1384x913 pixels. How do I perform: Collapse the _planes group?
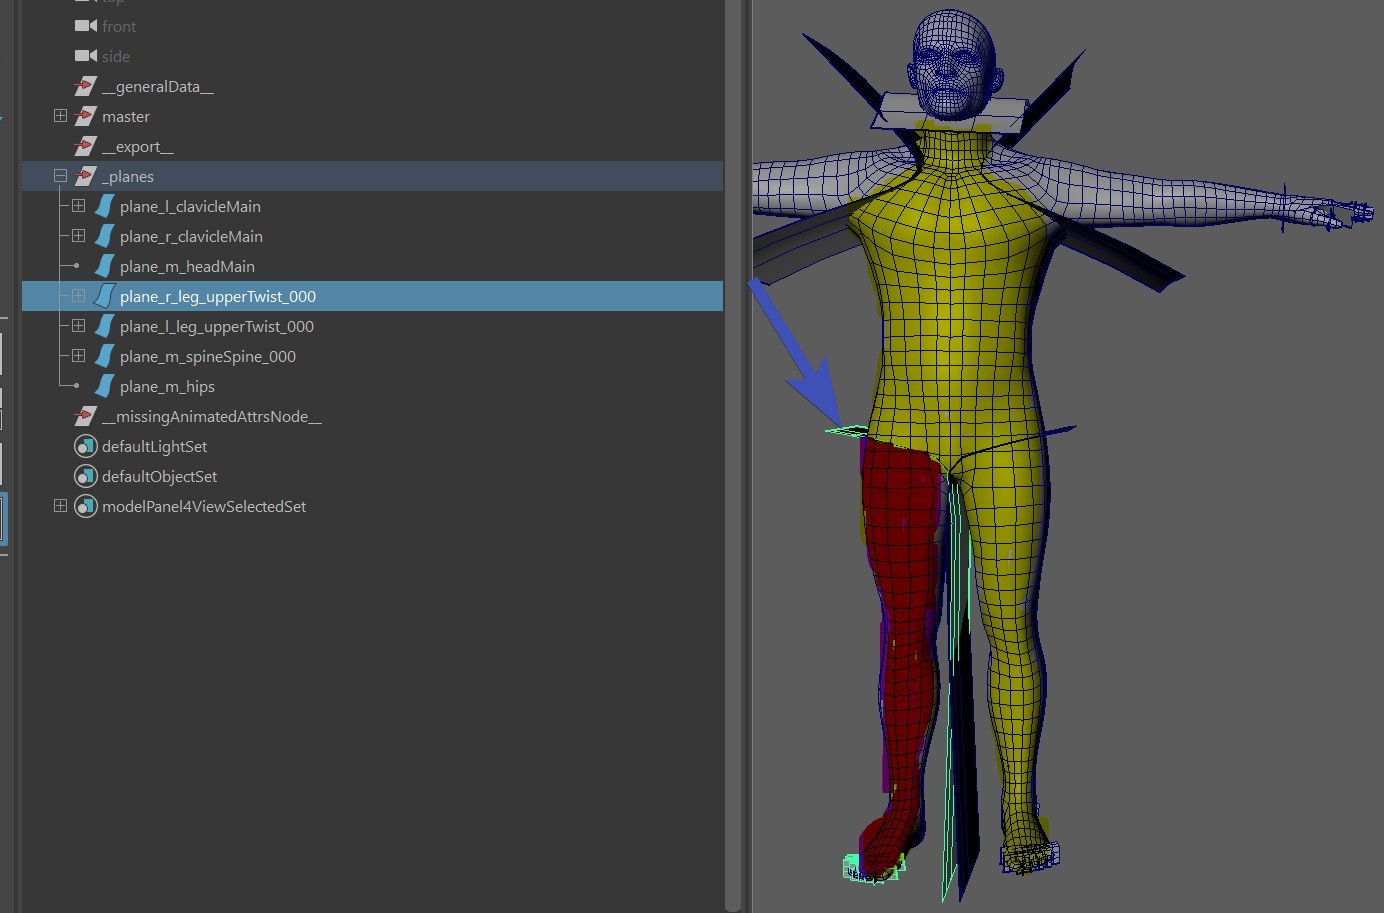pos(60,176)
